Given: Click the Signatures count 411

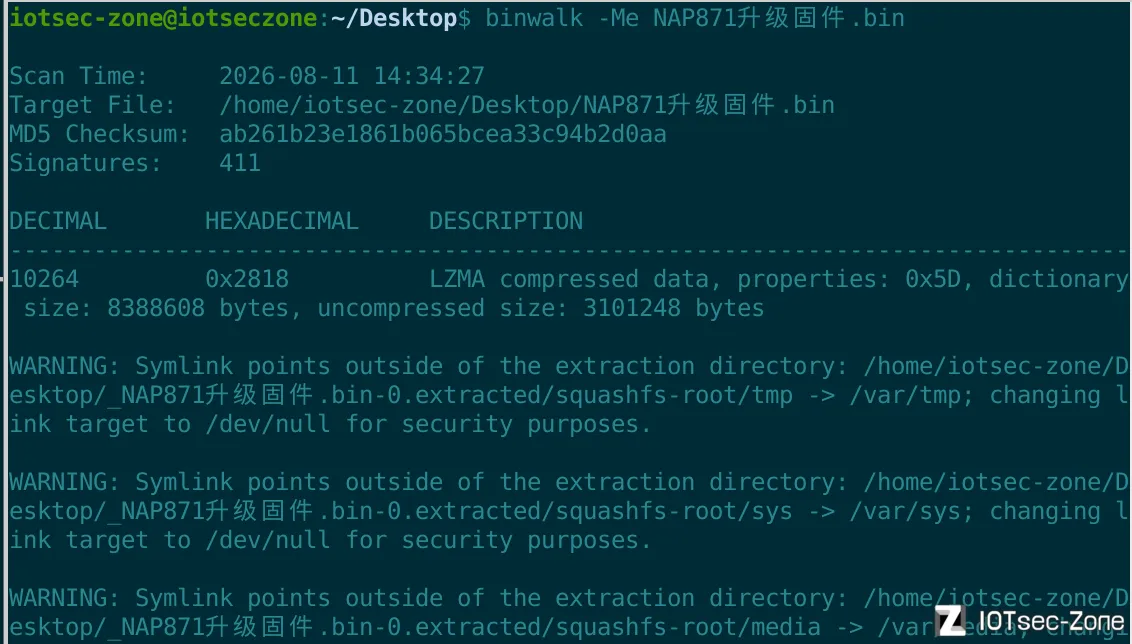Looking at the screenshot, I should [240, 162].
